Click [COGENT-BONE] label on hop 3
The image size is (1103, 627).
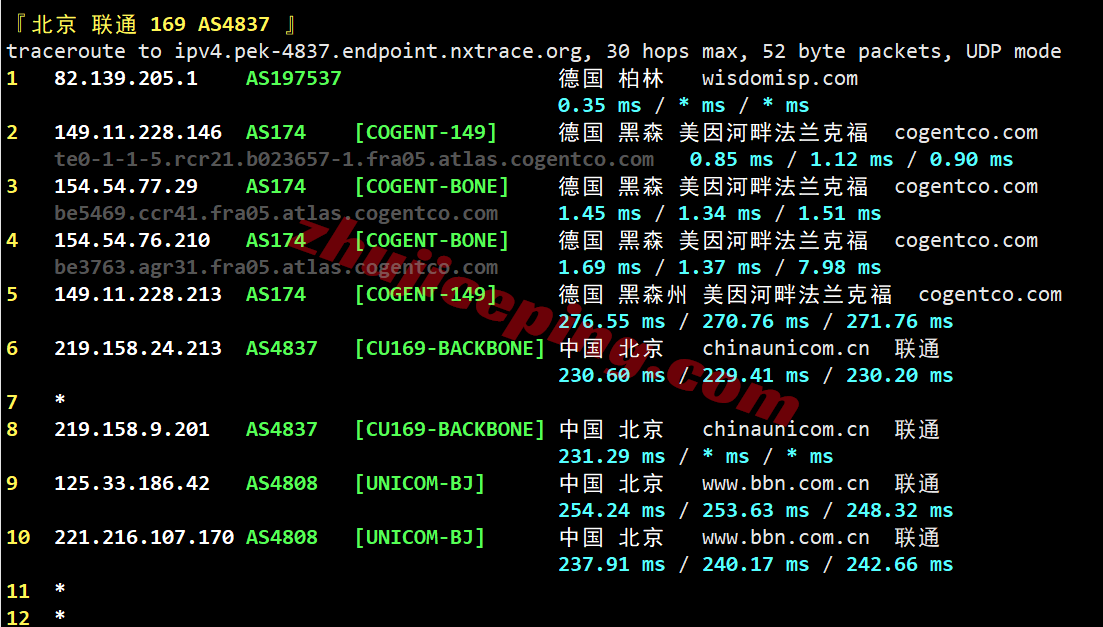click(431, 186)
